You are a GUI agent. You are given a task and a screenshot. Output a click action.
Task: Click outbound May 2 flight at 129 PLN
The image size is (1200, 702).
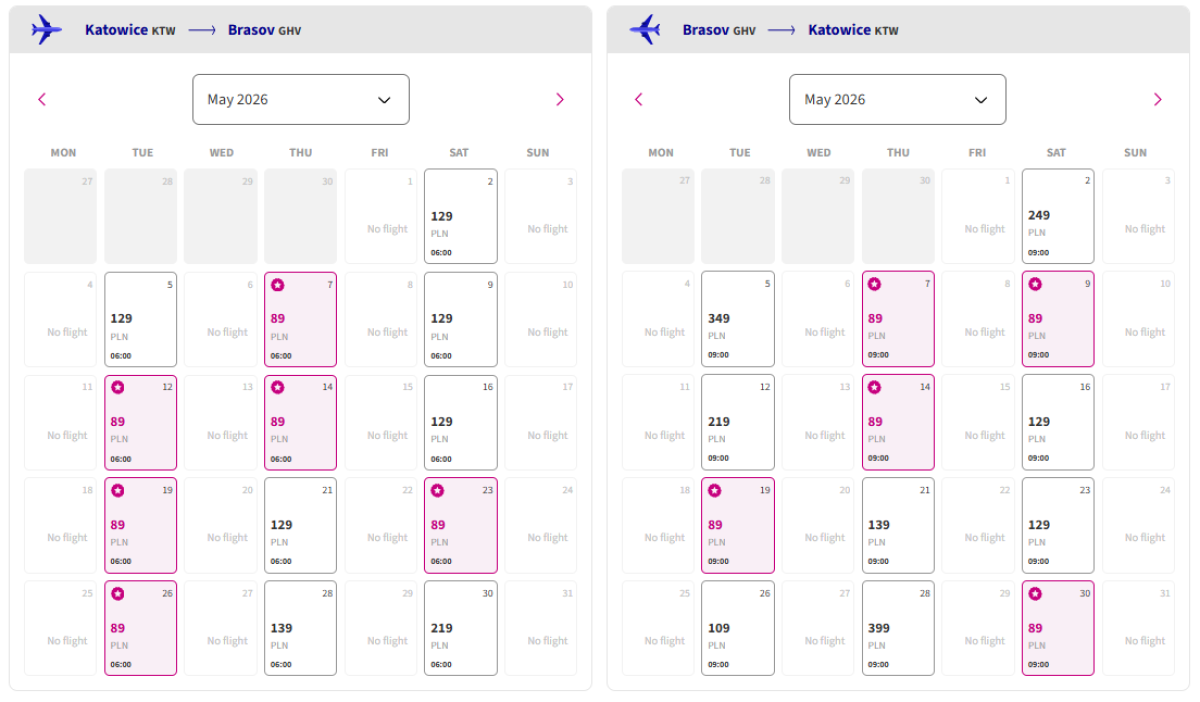point(460,216)
